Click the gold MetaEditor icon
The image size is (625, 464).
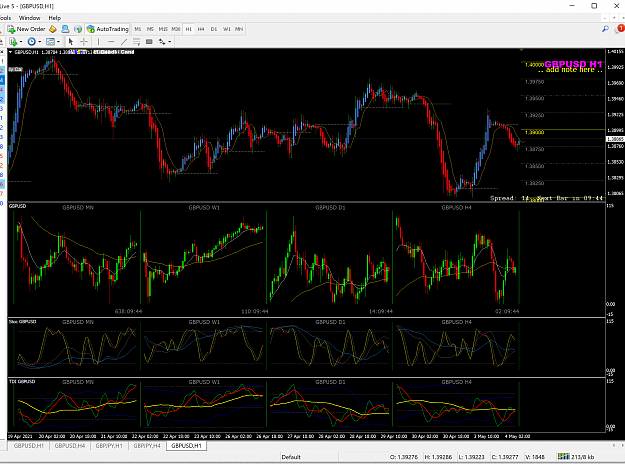pos(53,29)
